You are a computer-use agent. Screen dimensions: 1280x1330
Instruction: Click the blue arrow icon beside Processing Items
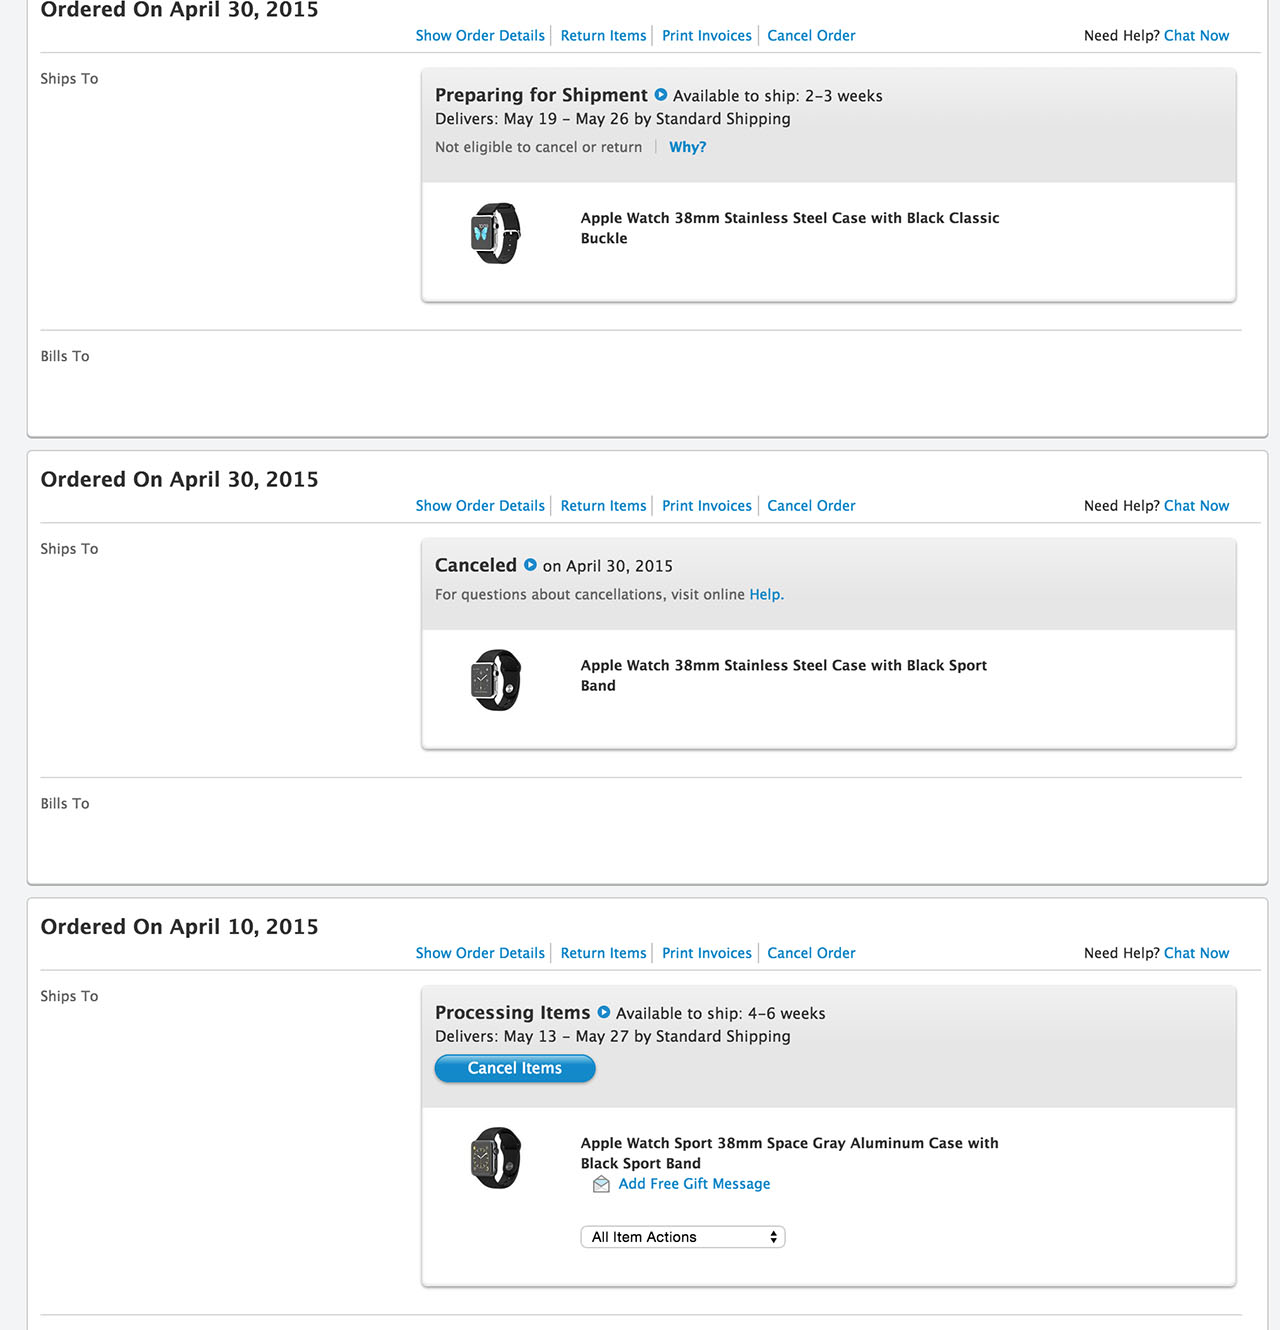coord(604,1012)
